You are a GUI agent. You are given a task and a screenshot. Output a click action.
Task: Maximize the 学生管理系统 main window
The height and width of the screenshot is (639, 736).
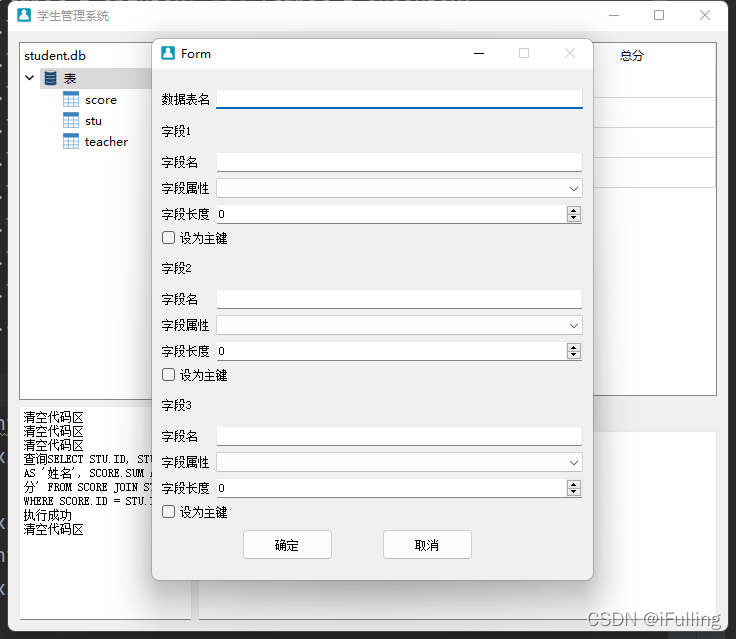click(659, 15)
